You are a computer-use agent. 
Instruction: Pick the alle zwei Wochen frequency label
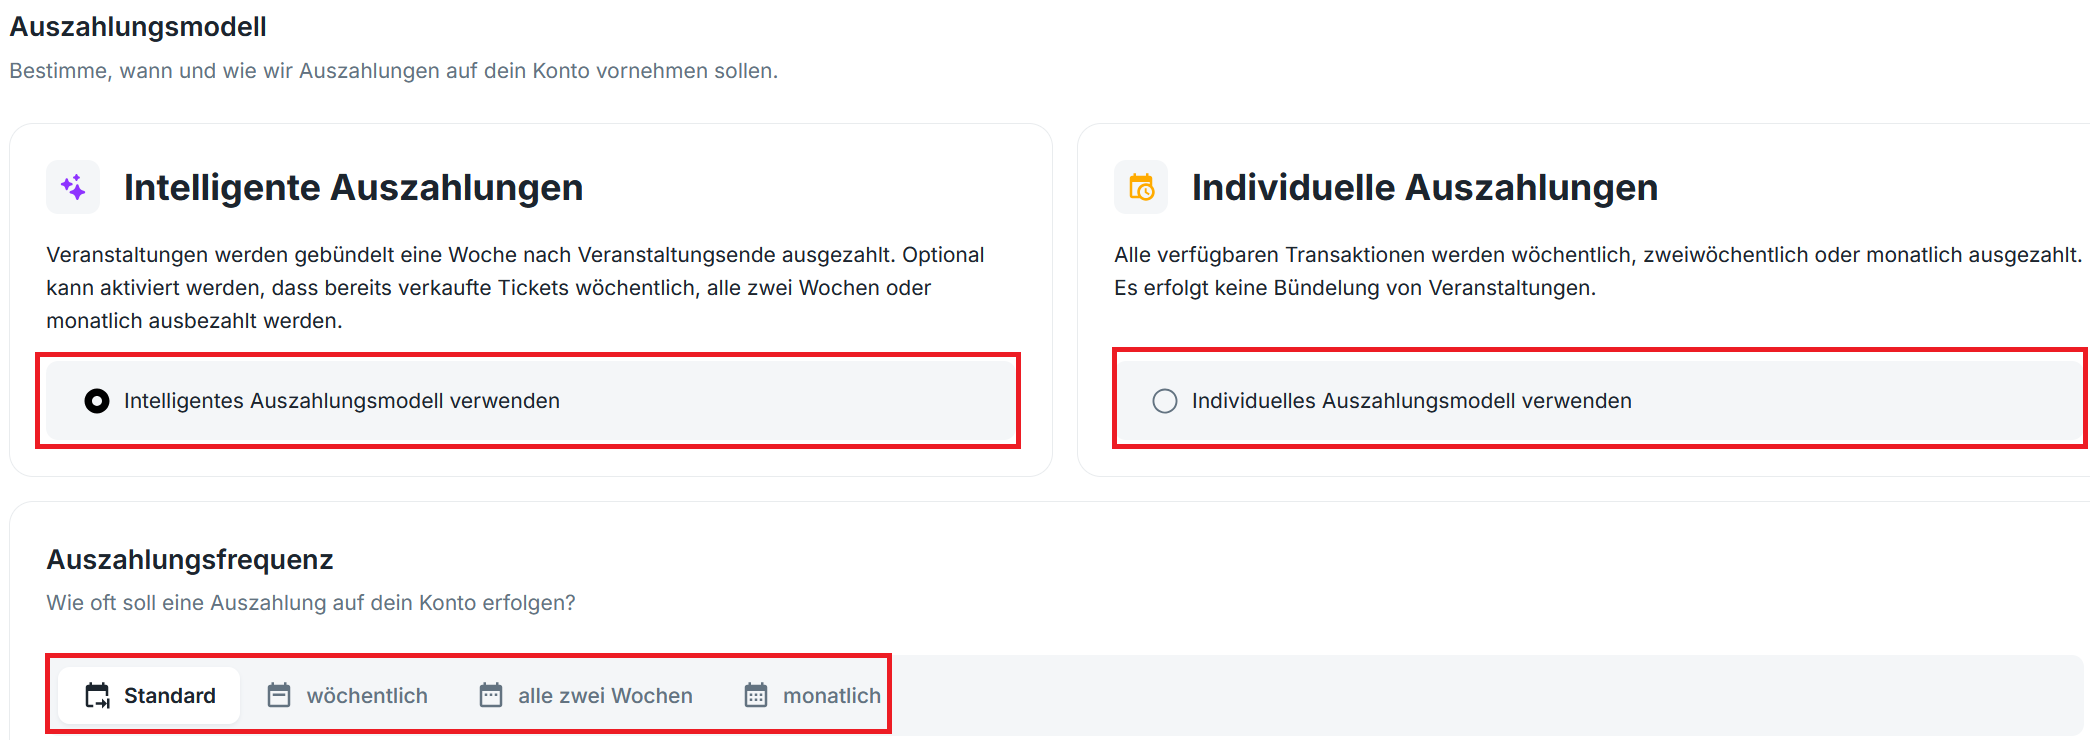pyautogui.click(x=605, y=695)
